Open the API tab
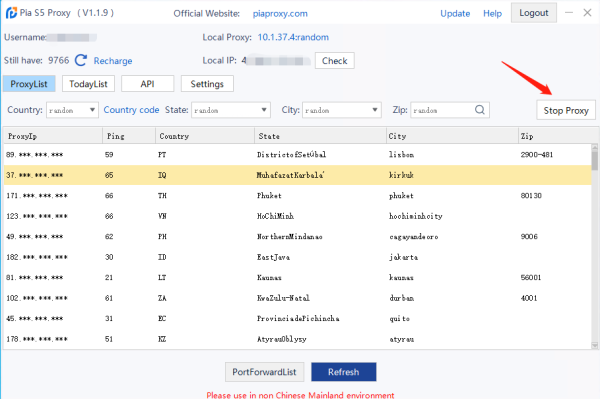 click(x=147, y=84)
